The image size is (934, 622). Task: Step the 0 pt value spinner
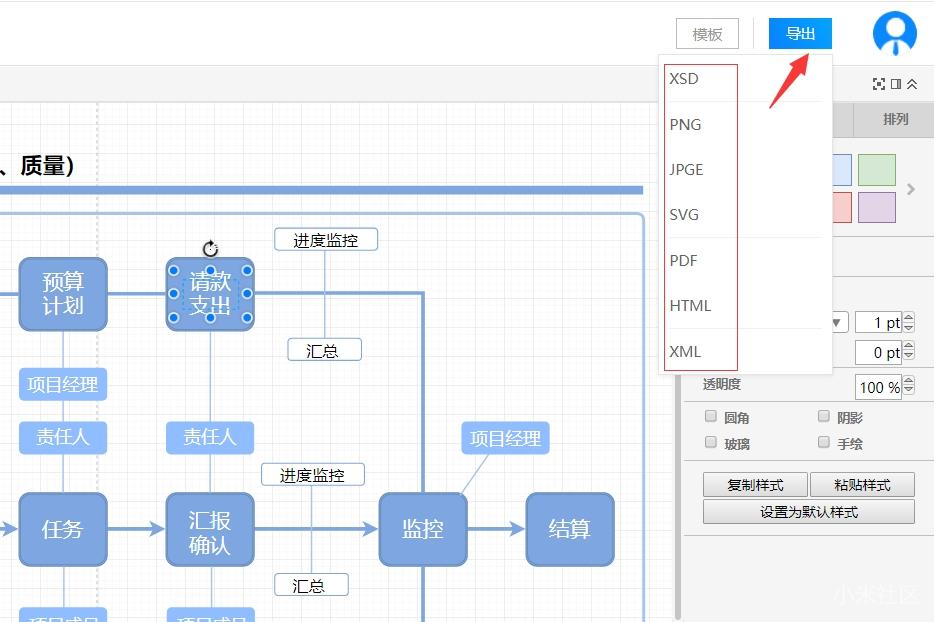coord(908,350)
